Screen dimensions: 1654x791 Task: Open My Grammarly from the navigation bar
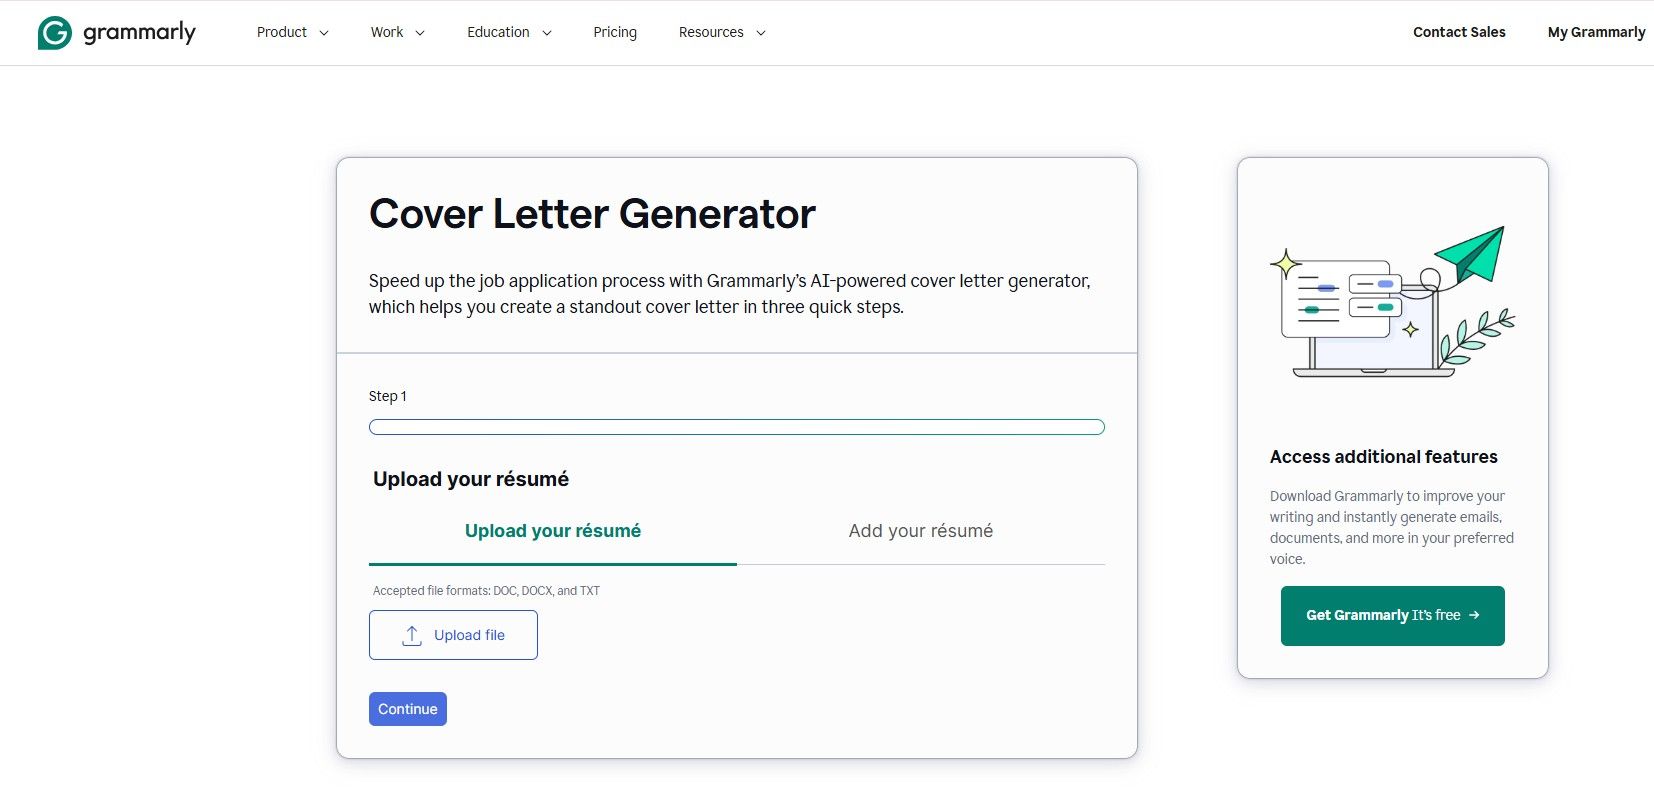1596,32
